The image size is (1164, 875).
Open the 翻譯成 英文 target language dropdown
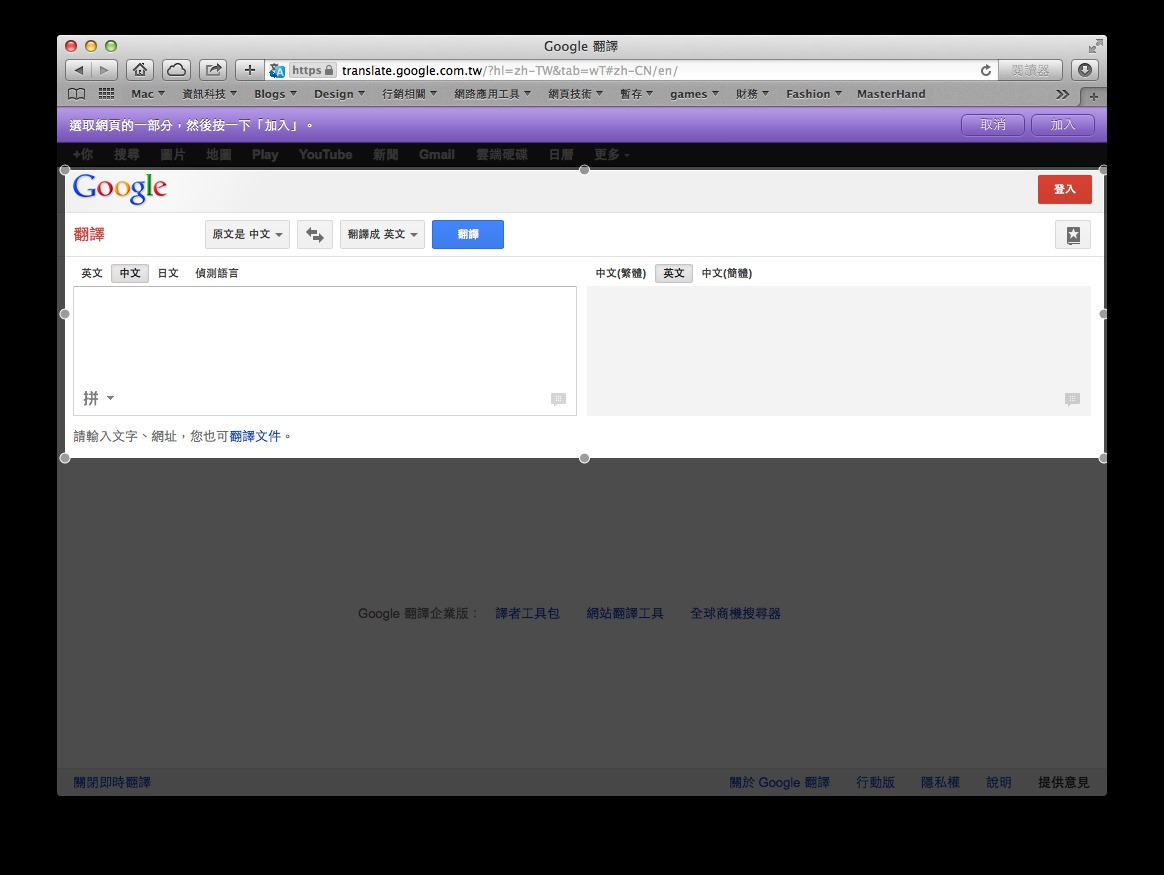pos(382,235)
